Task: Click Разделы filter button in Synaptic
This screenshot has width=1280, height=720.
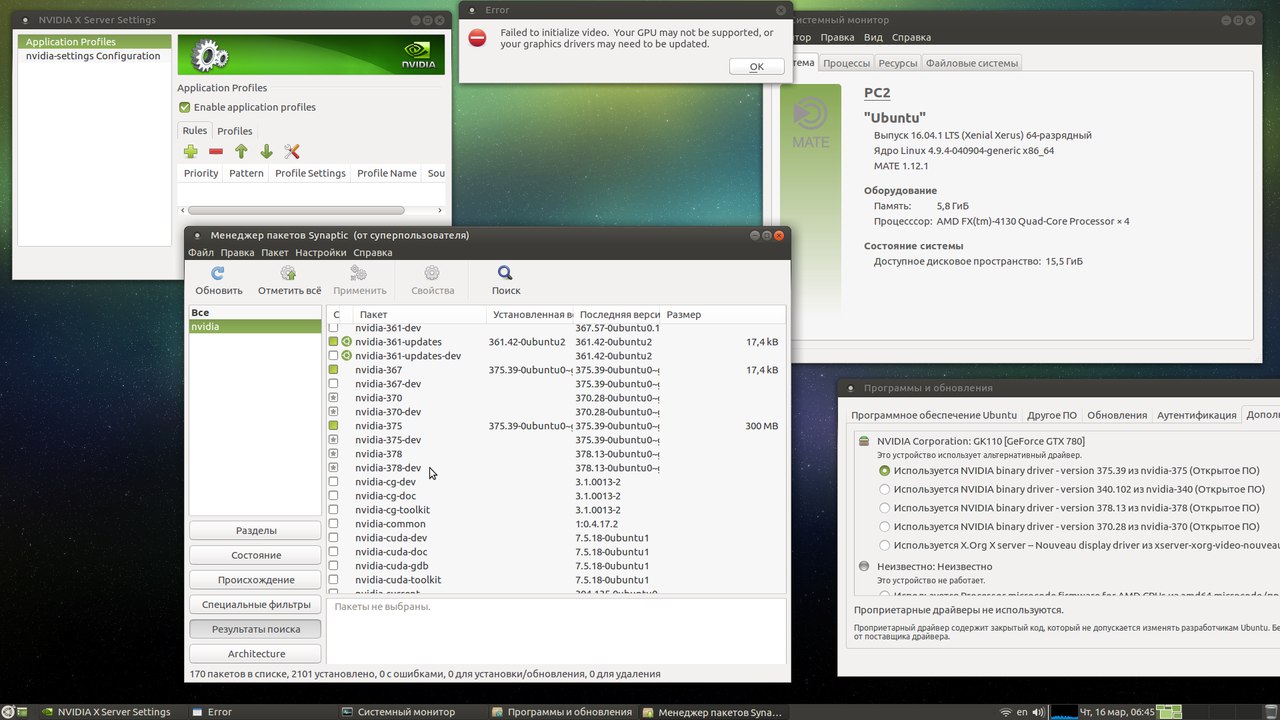Action: (x=256, y=531)
